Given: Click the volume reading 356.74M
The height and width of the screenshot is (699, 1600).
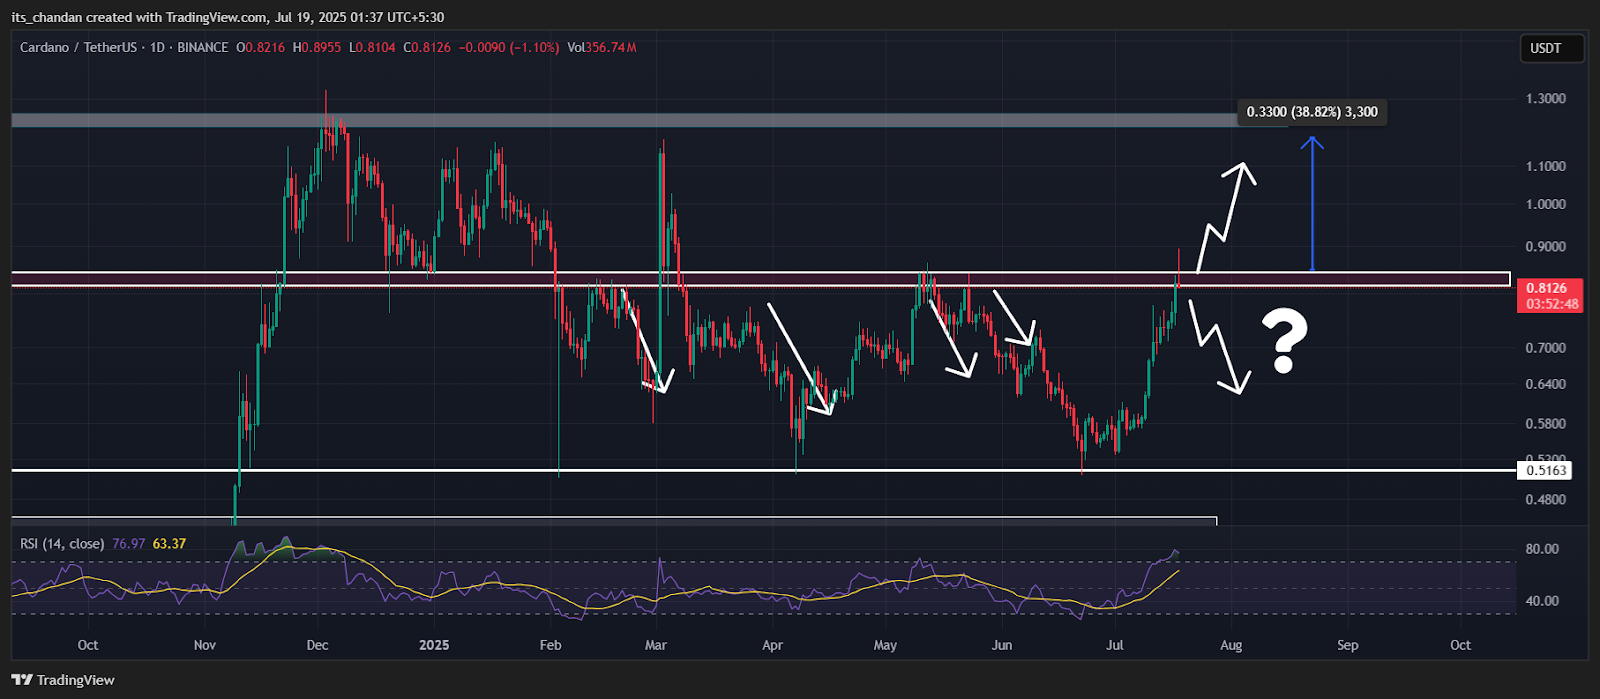Looking at the screenshot, I should click(611, 47).
